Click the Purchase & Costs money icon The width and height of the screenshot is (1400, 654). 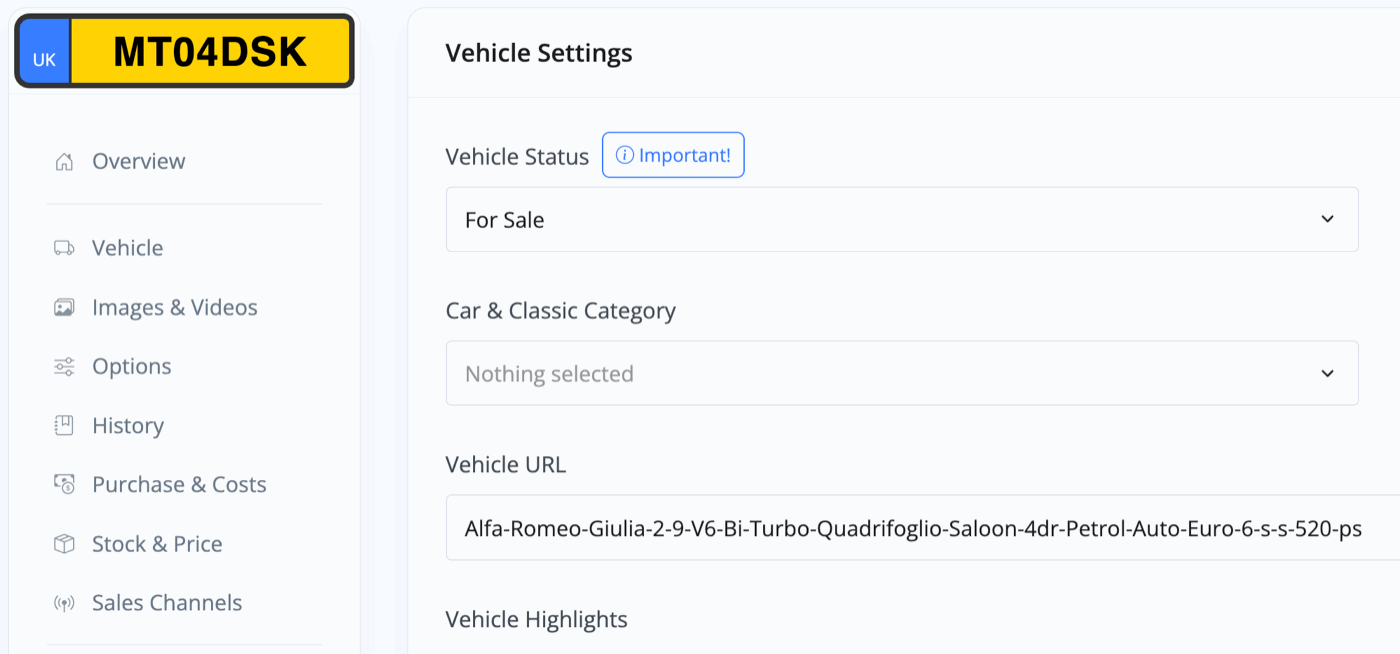point(64,484)
